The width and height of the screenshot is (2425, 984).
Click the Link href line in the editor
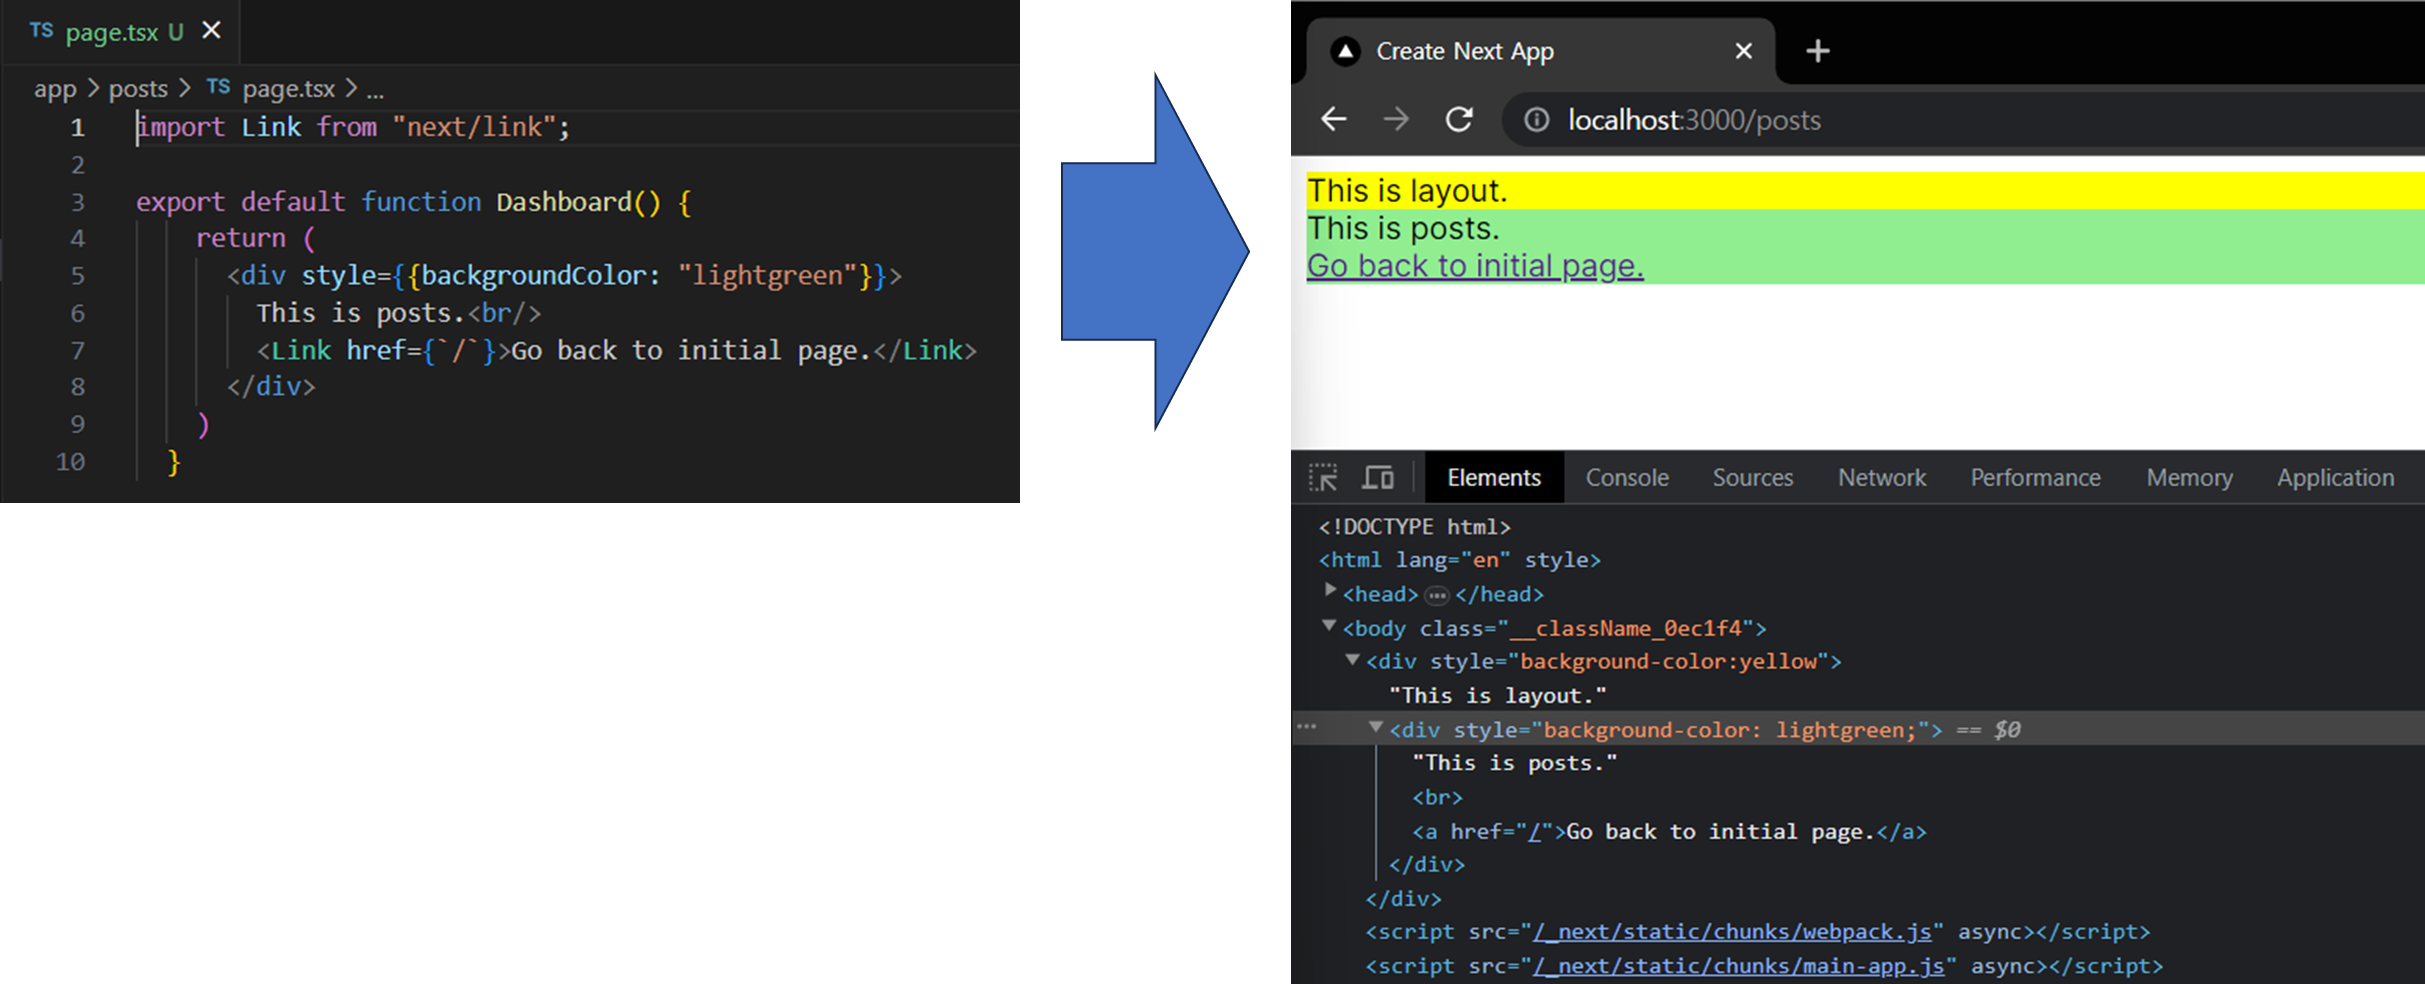616,351
